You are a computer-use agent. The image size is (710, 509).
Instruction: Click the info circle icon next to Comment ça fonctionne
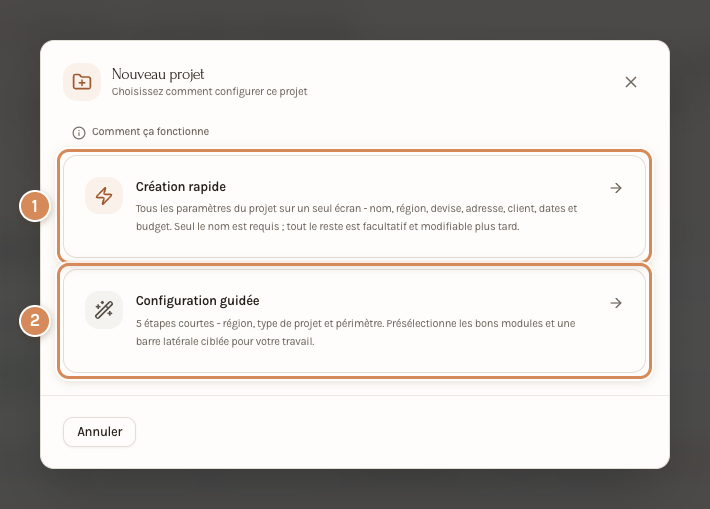pos(79,133)
